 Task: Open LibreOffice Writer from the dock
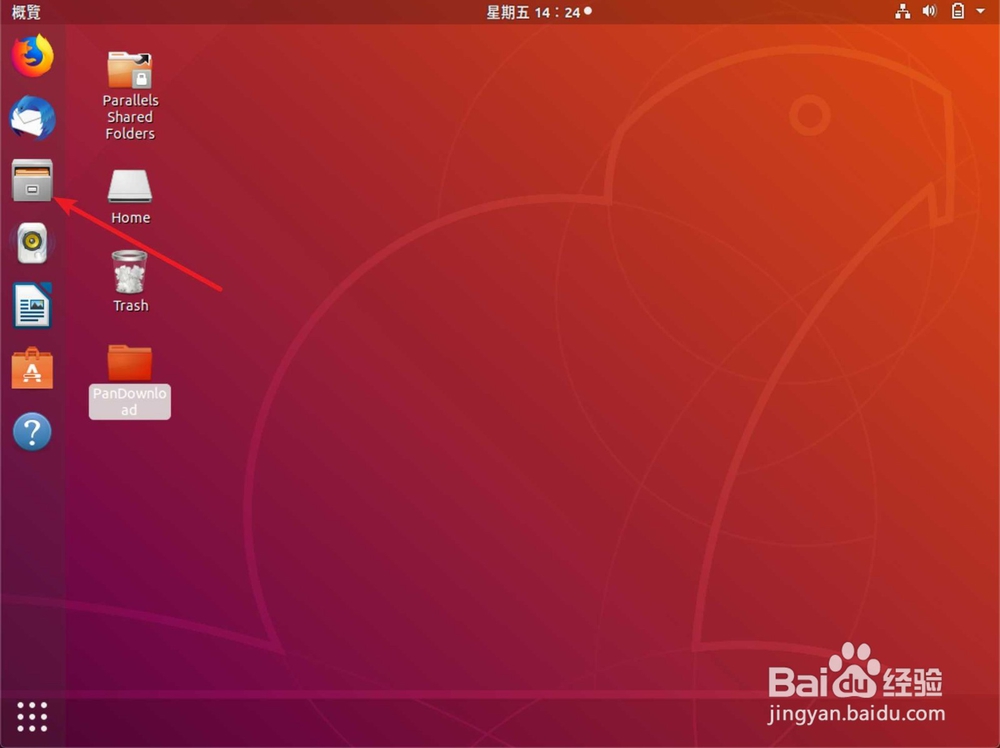point(32,305)
